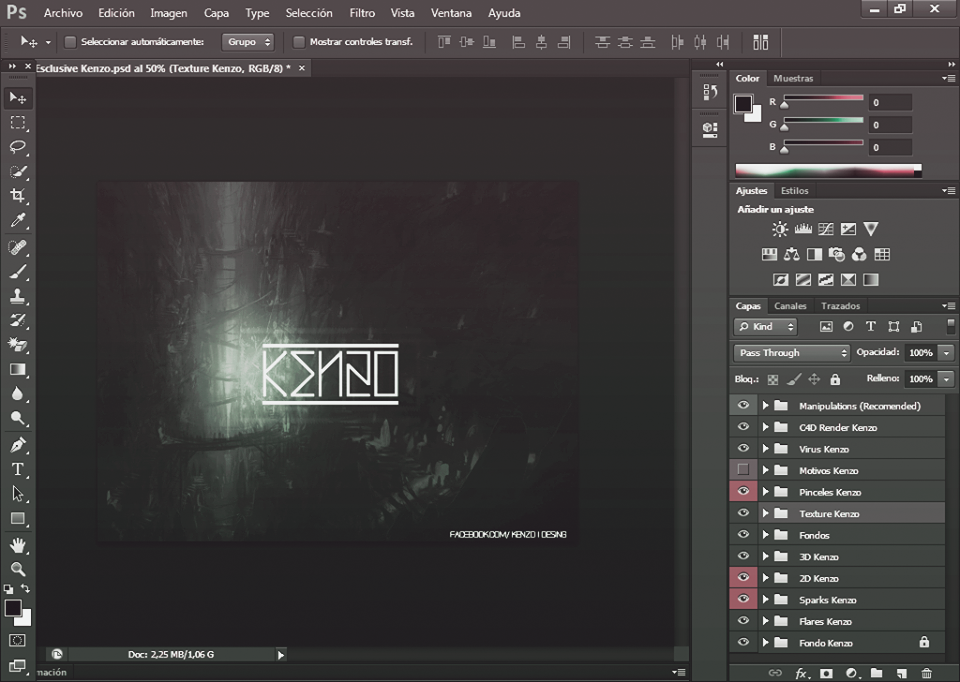Open the Filtro menu
Image resolution: width=960 pixels, height=682 pixels.
pyautogui.click(x=362, y=13)
